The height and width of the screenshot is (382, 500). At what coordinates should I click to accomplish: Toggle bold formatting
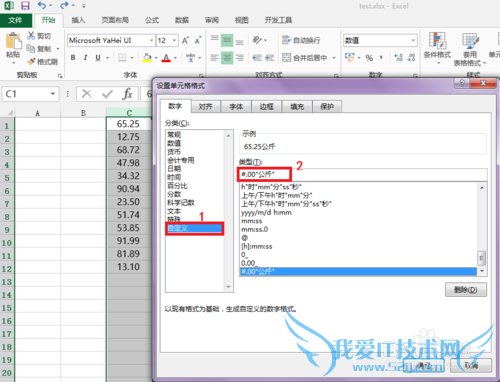(73, 58)
